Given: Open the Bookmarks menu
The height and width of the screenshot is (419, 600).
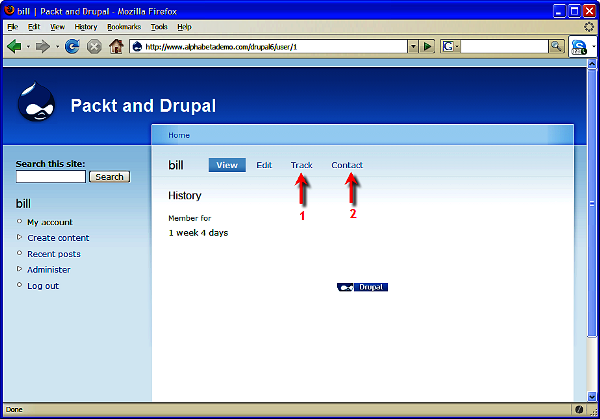Looking at the screenshot, I should tap(124, 27).
